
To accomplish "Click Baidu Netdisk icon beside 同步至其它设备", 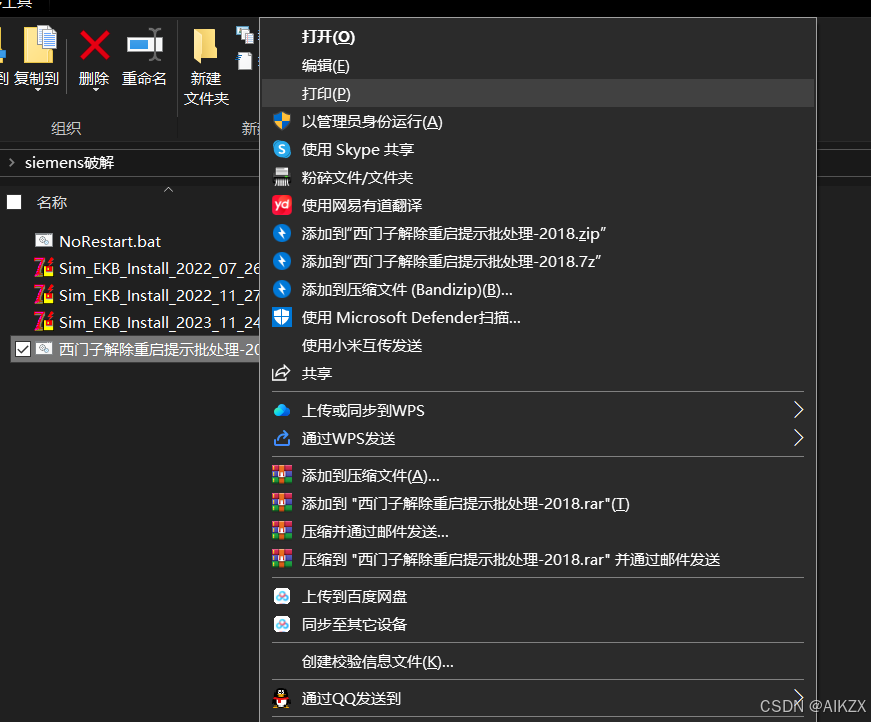I will 282,624.
